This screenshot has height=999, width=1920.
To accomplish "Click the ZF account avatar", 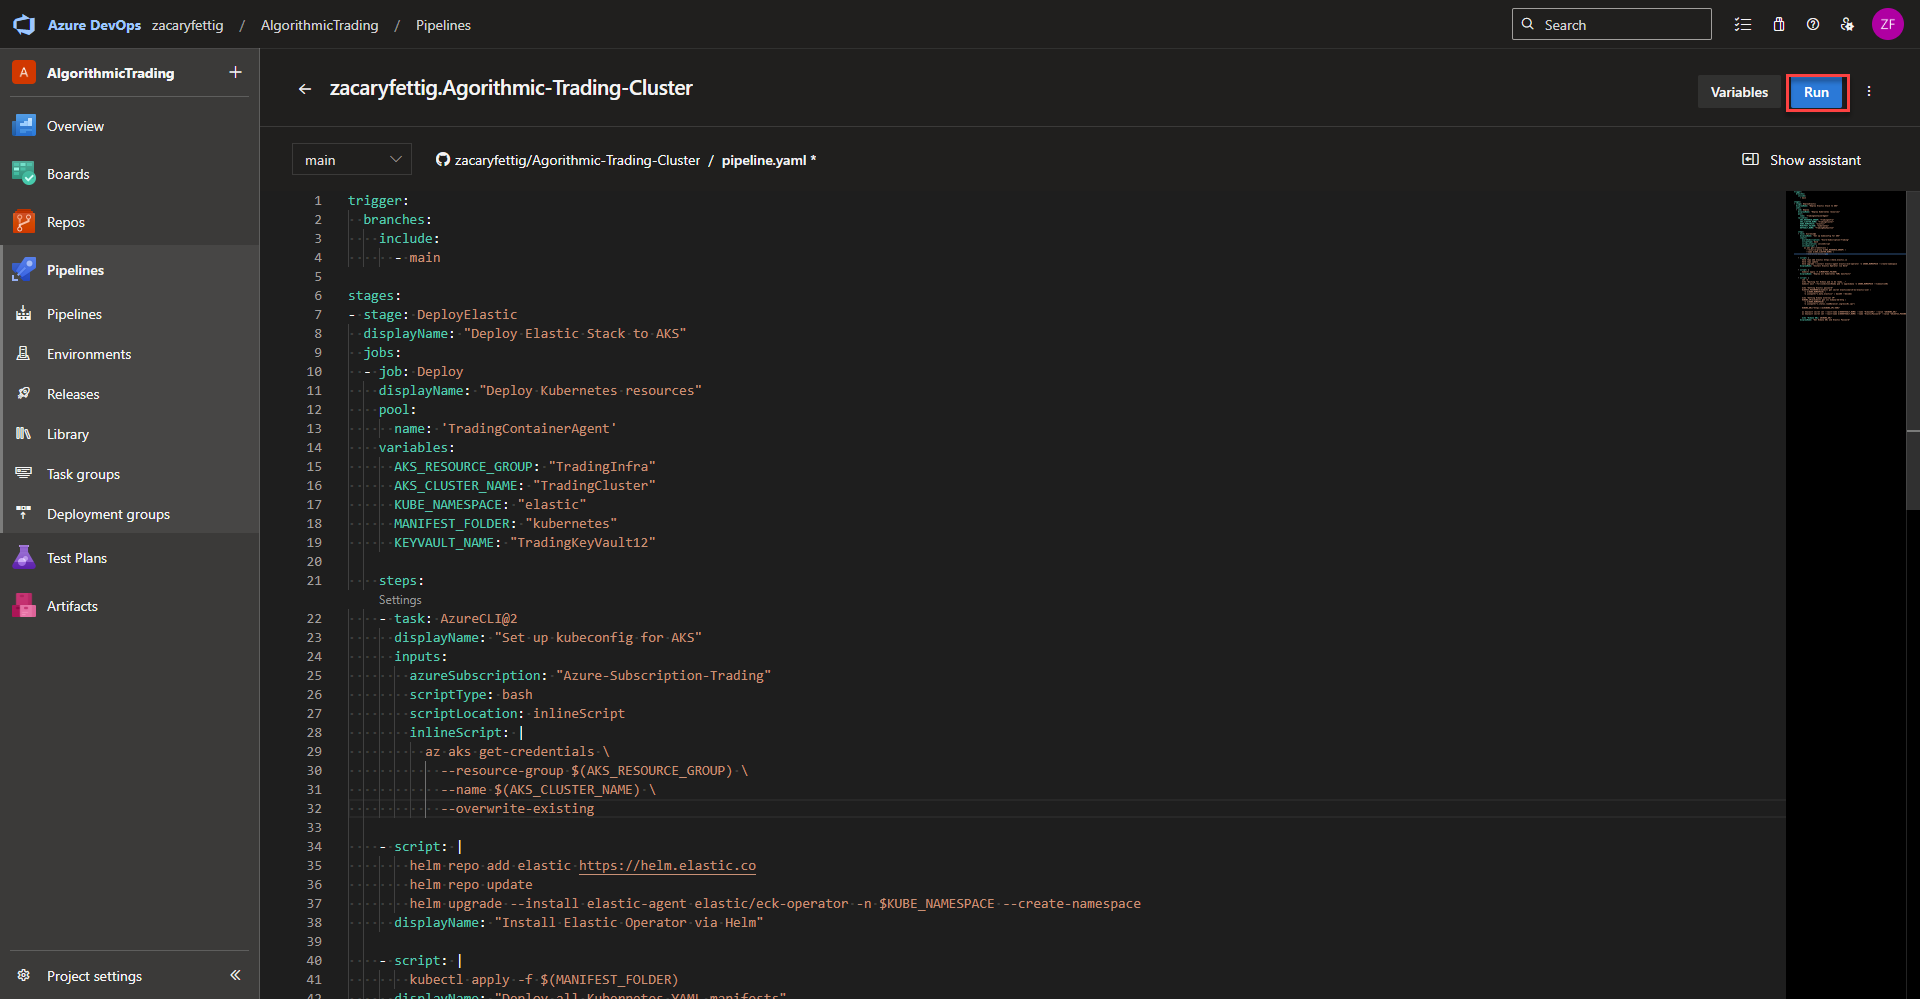I will tap(1887, 25).
